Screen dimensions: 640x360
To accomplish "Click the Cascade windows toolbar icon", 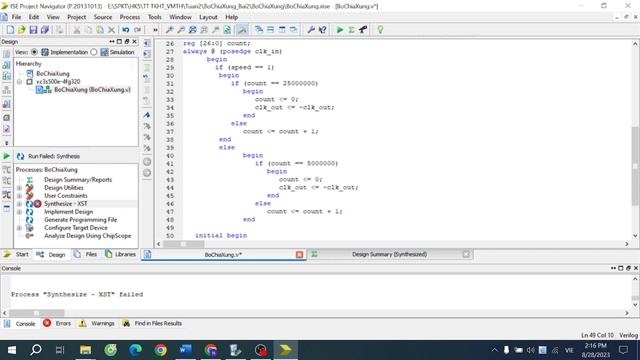I will [x=259, y=30].
